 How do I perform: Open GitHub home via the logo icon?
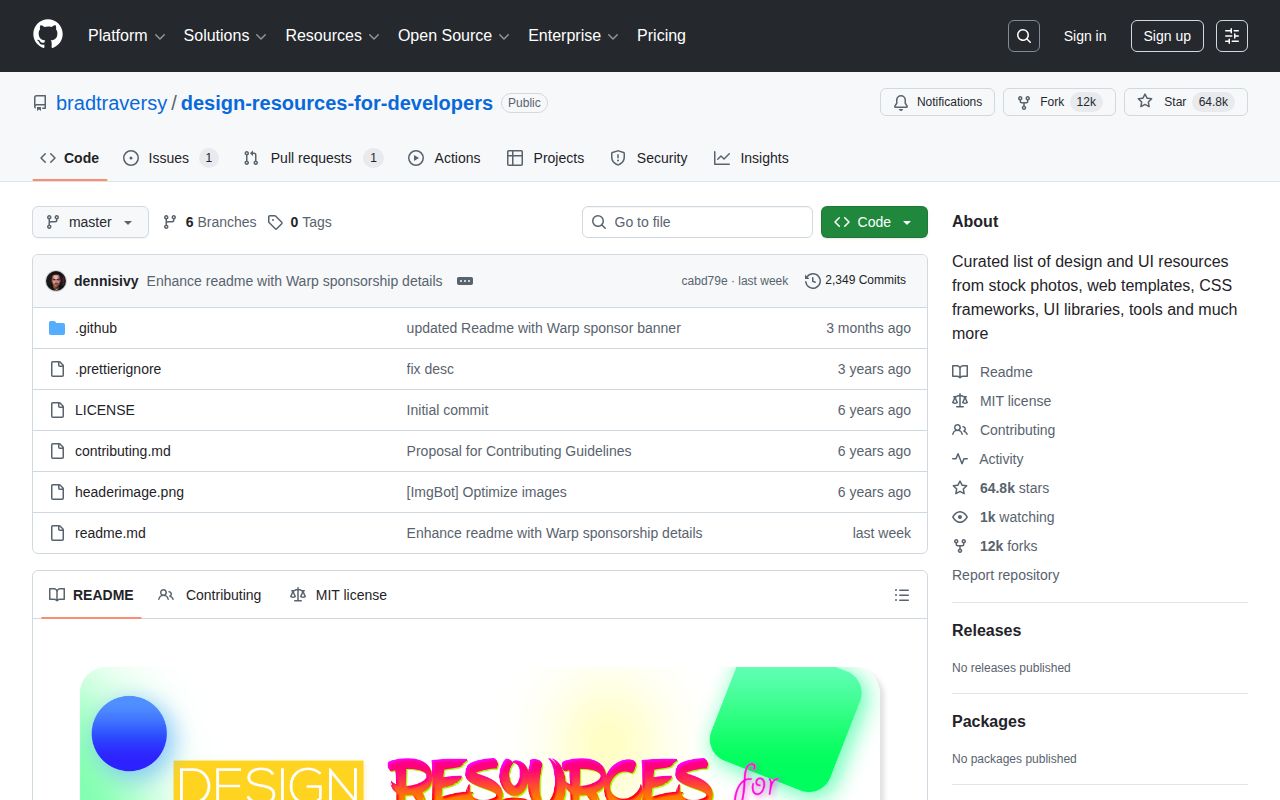click(47, 36)
